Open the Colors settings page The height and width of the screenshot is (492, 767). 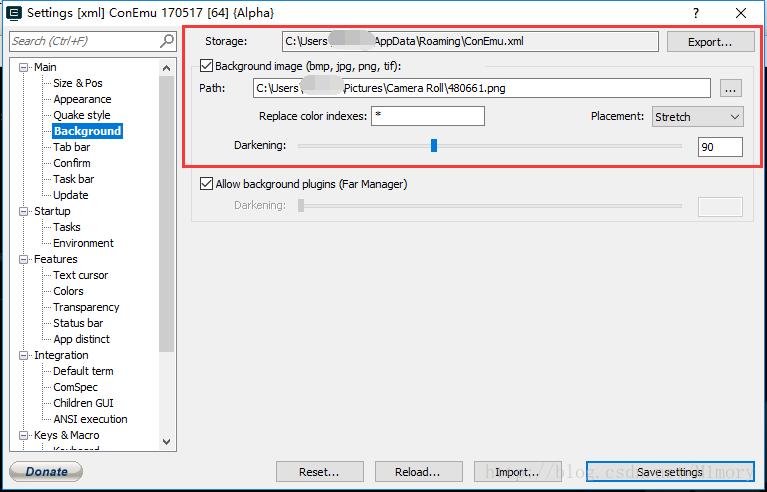[68, 291]
